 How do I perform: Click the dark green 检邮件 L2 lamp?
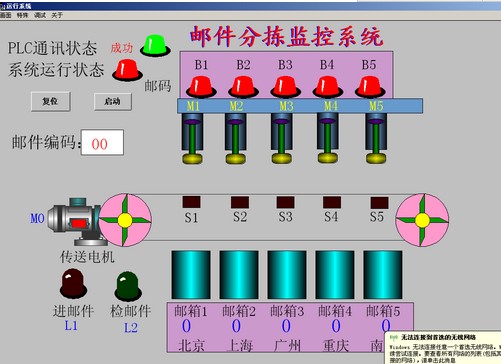[128, 286]
